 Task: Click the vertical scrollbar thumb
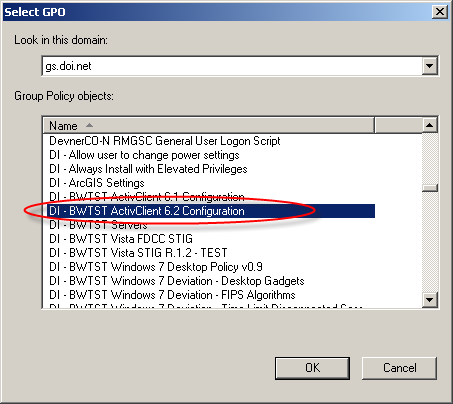(429, 188)
